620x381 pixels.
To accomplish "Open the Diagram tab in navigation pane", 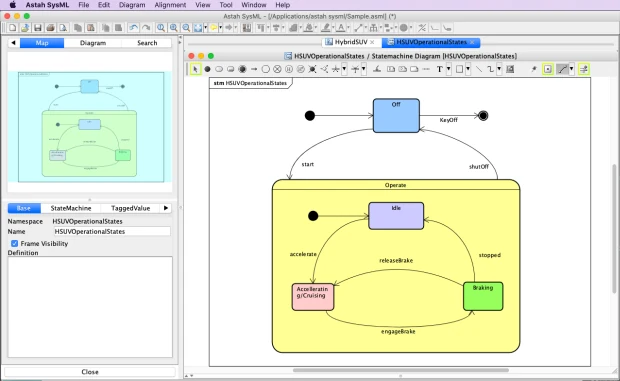I will [93, 43].
